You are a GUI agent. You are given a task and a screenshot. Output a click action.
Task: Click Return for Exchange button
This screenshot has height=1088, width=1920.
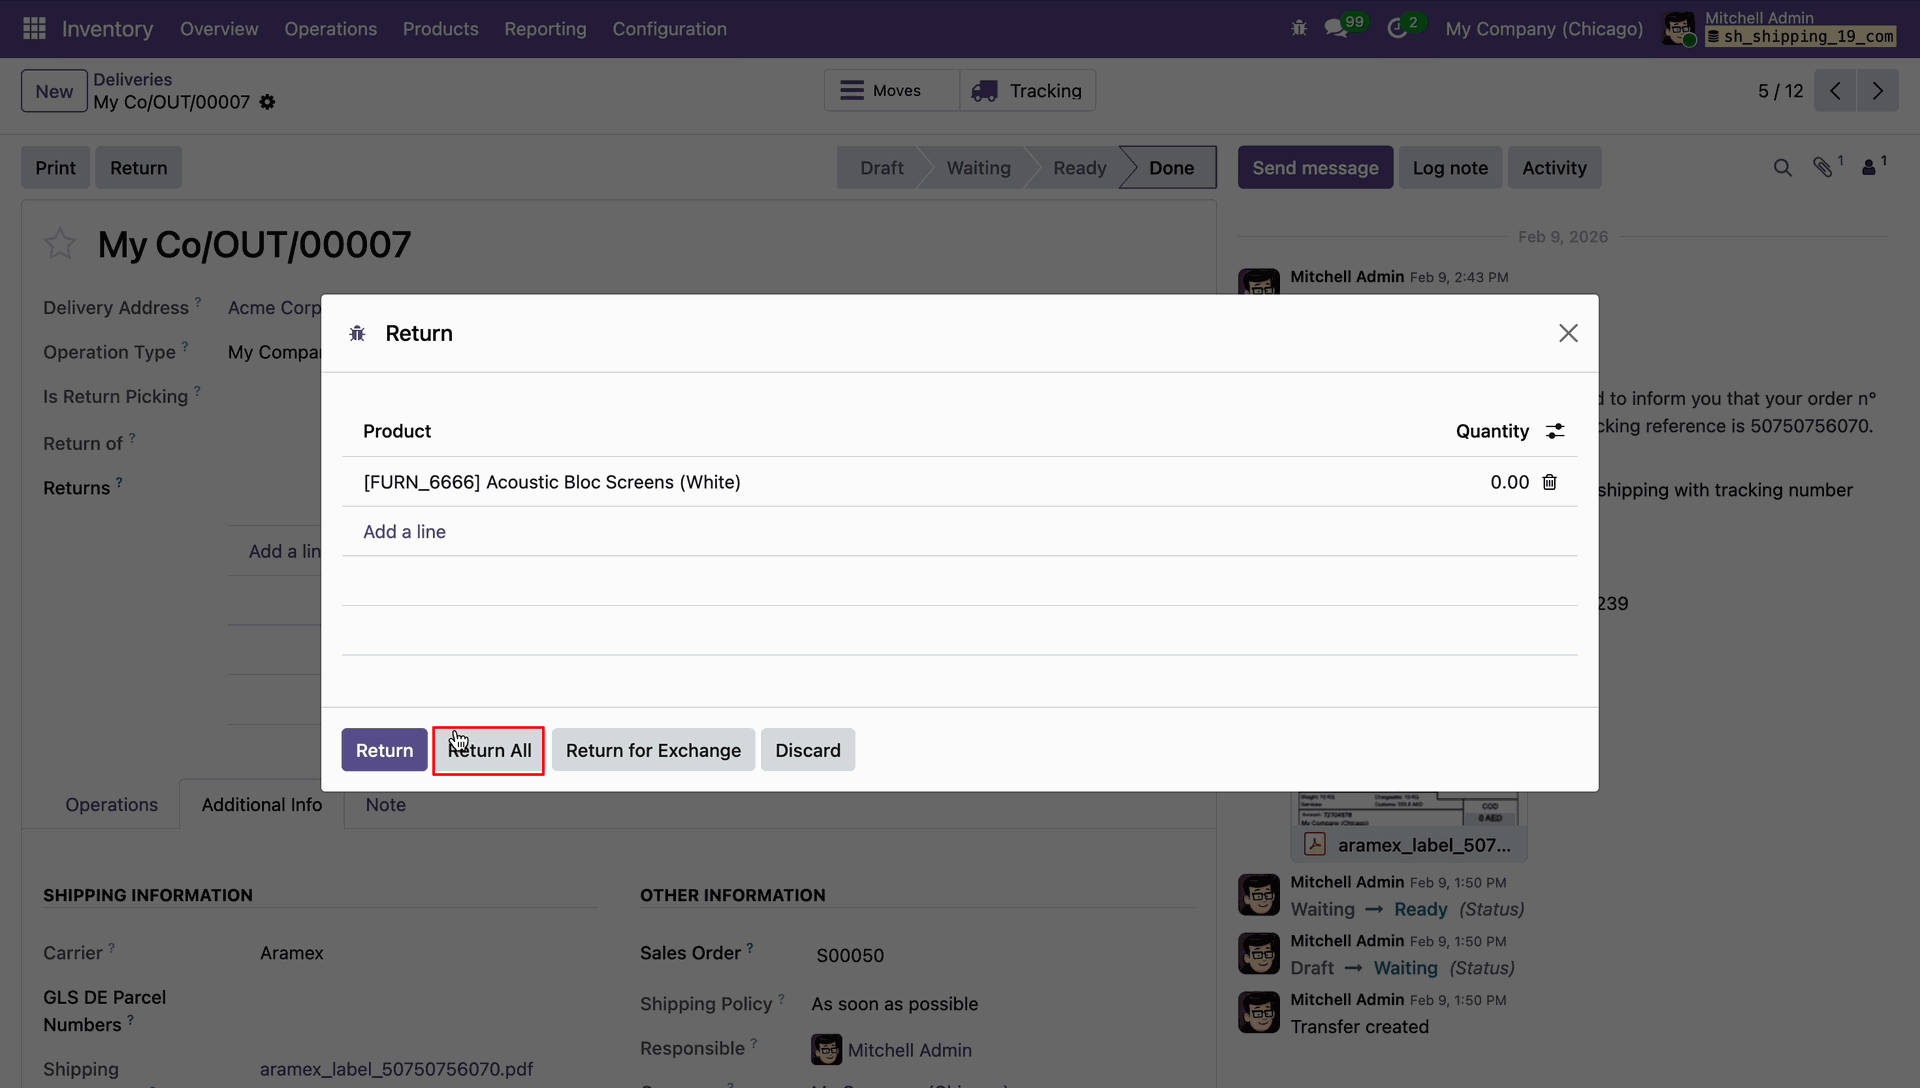point(653,750)
